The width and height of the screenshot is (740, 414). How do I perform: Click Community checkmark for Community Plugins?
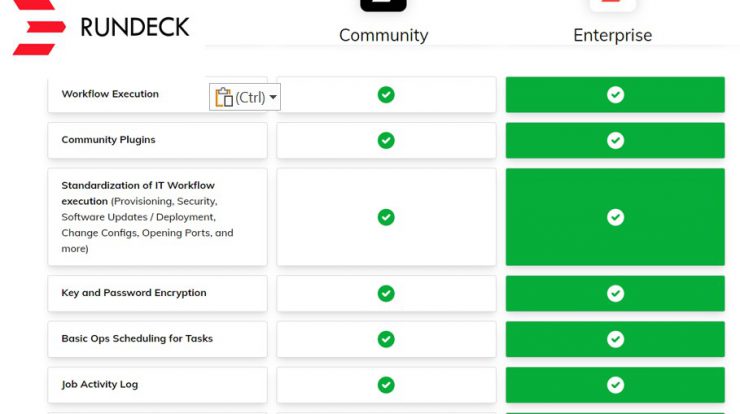pyautogui.click(x=386, y=141)
